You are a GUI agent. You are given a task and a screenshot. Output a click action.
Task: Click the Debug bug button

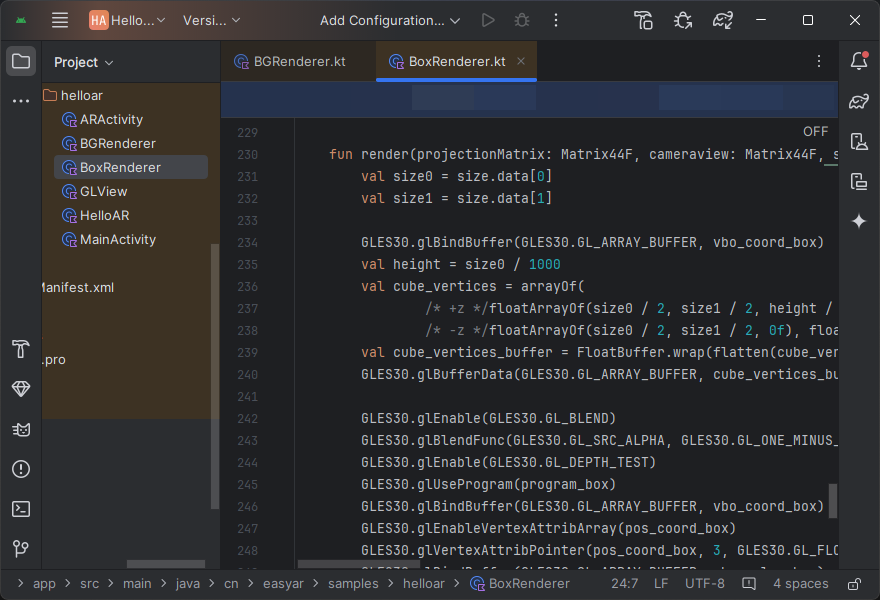click(x=521, y=20)
